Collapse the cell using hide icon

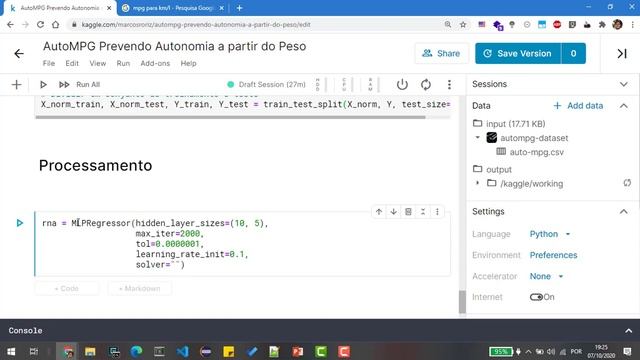[423, 211]
